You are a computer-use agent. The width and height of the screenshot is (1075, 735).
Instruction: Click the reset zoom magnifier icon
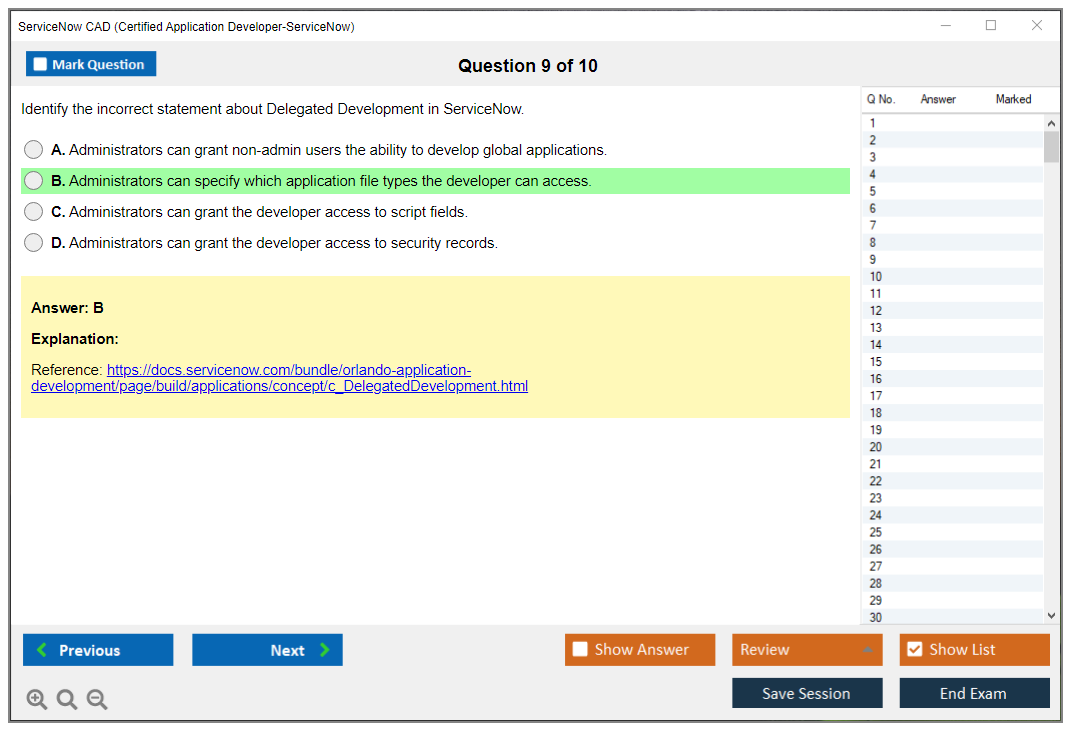(67, 699)
